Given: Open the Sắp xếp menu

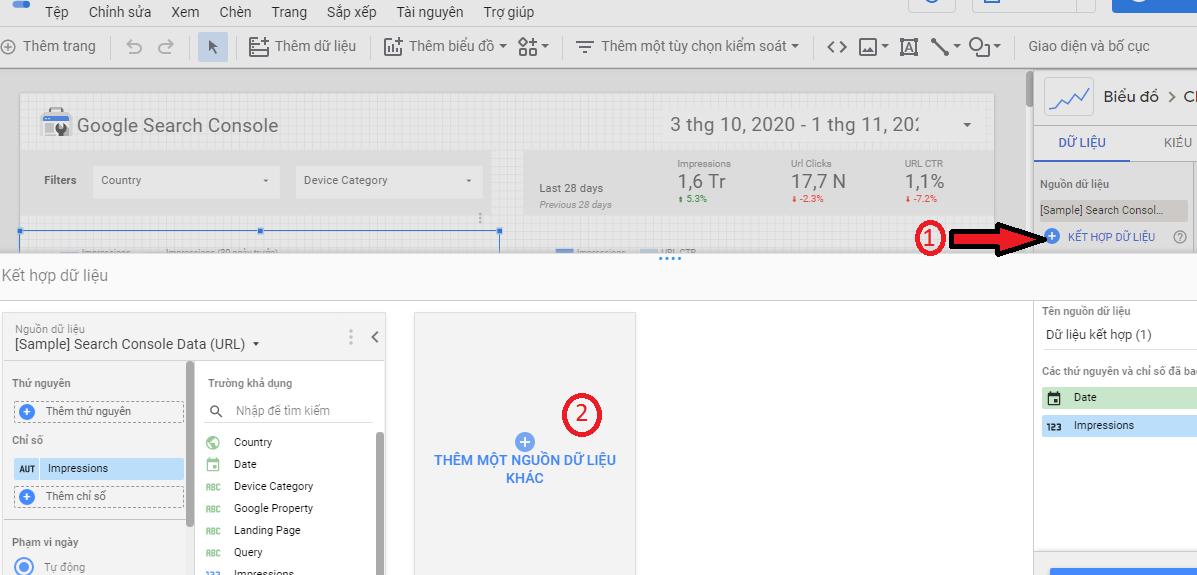Looking at the screenshot, I should click(x=351, y=12).
